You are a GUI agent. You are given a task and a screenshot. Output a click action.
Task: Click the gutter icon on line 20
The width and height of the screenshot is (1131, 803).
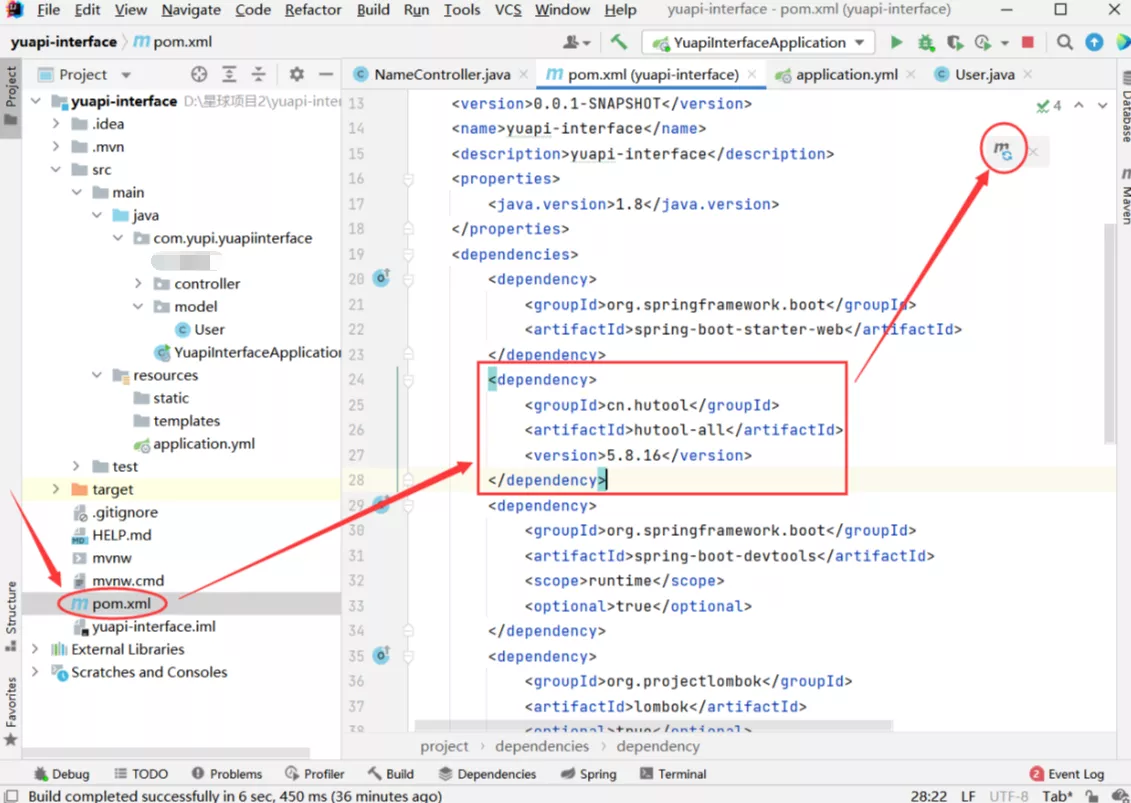pos(382,277)
